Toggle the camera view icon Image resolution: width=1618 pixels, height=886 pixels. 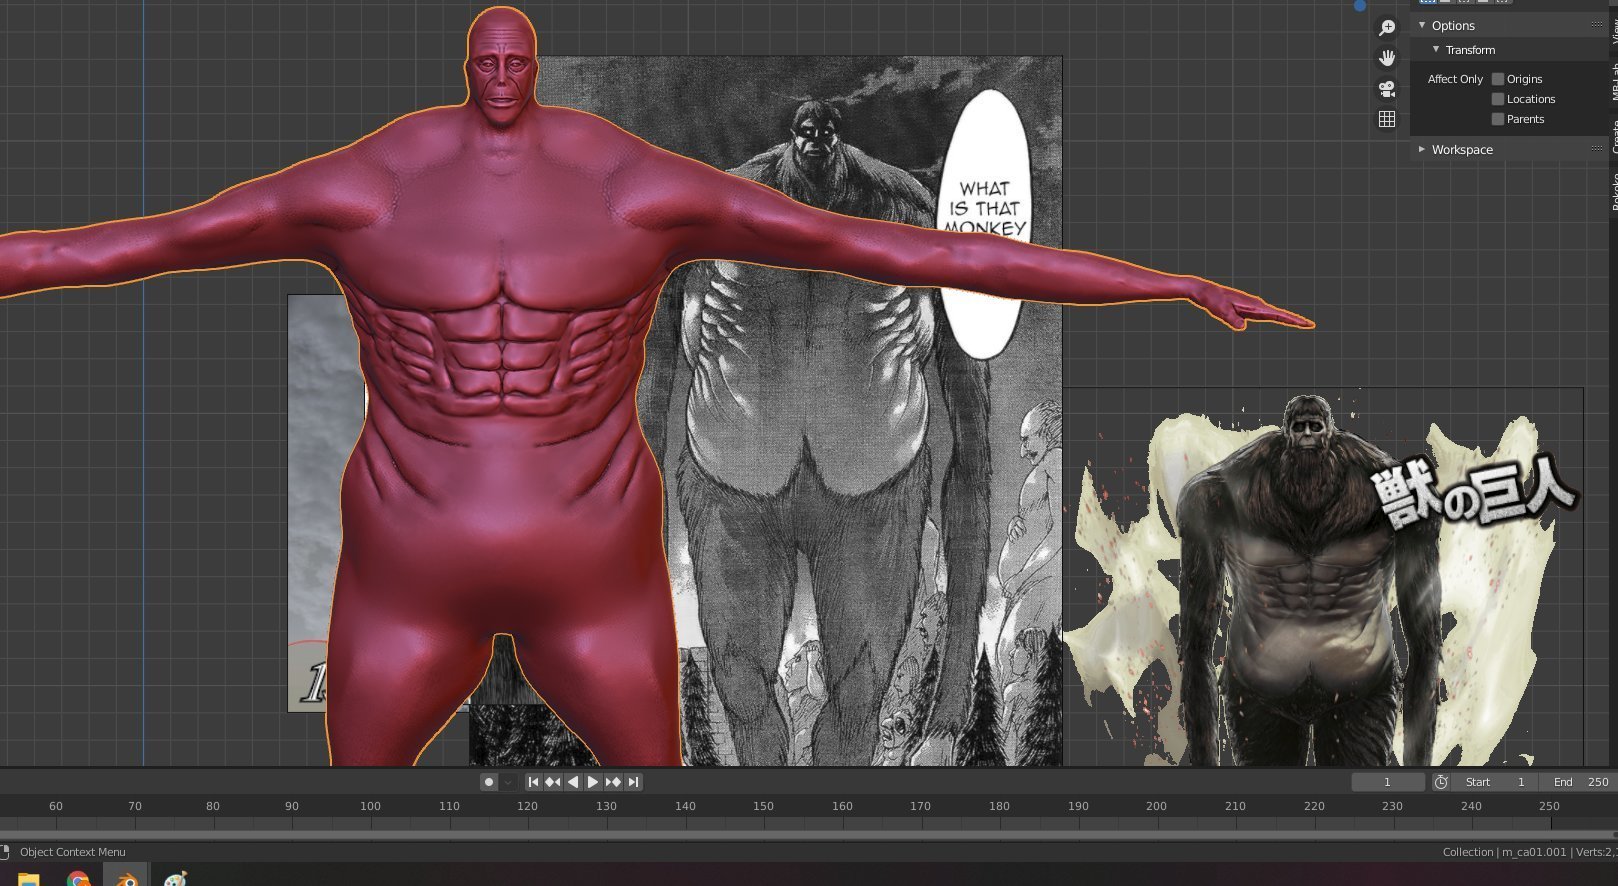[x=1387, y=89]
